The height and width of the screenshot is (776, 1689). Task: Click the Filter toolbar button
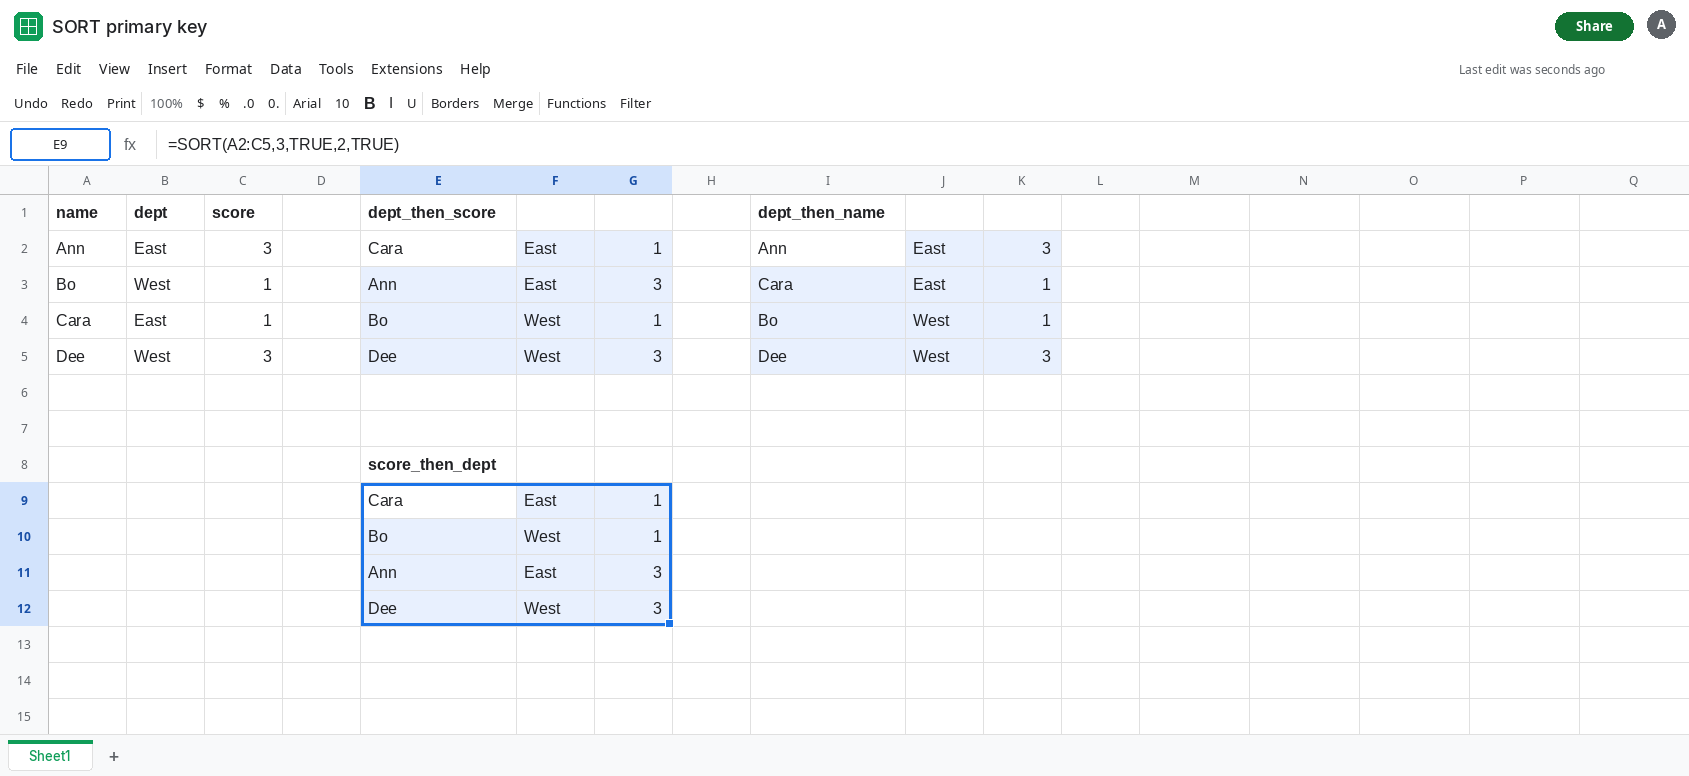tap(635, 103)
